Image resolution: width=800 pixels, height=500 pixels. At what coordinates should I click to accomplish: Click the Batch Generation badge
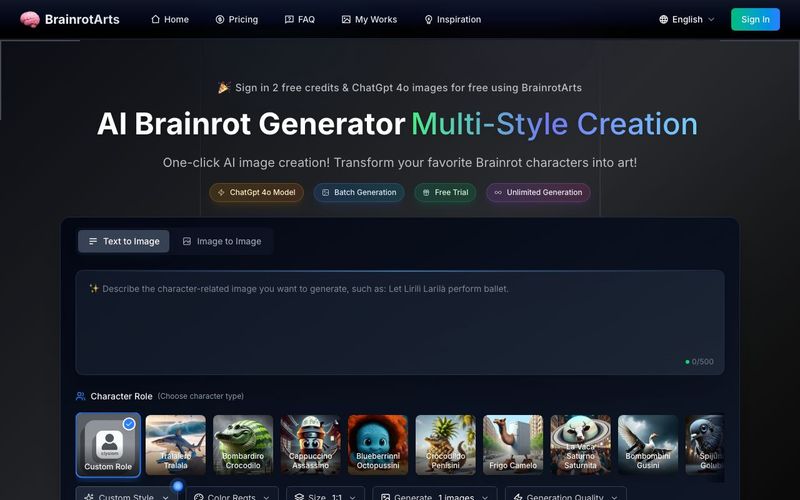click(x=359, y=192)
